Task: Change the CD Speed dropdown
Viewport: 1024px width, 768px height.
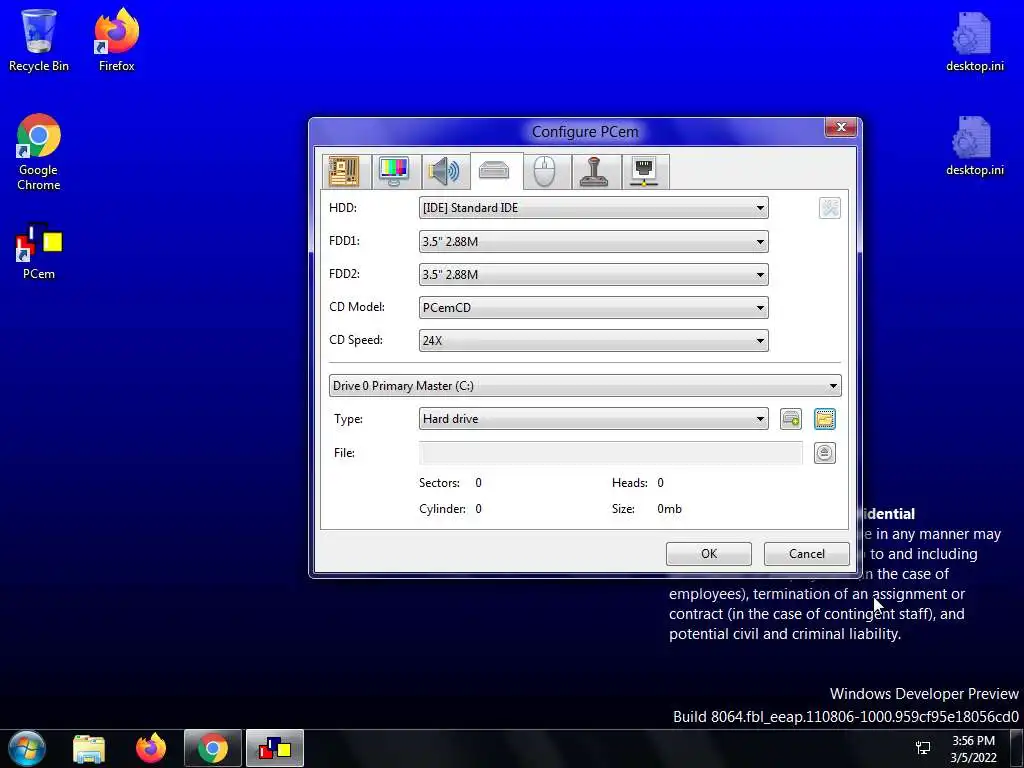Action: tap(593, 340)
